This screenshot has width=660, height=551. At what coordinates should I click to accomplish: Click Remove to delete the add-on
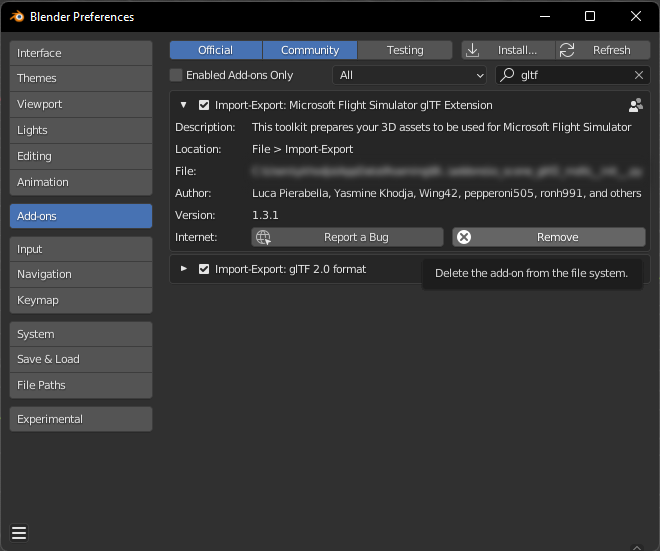[549, 237]
